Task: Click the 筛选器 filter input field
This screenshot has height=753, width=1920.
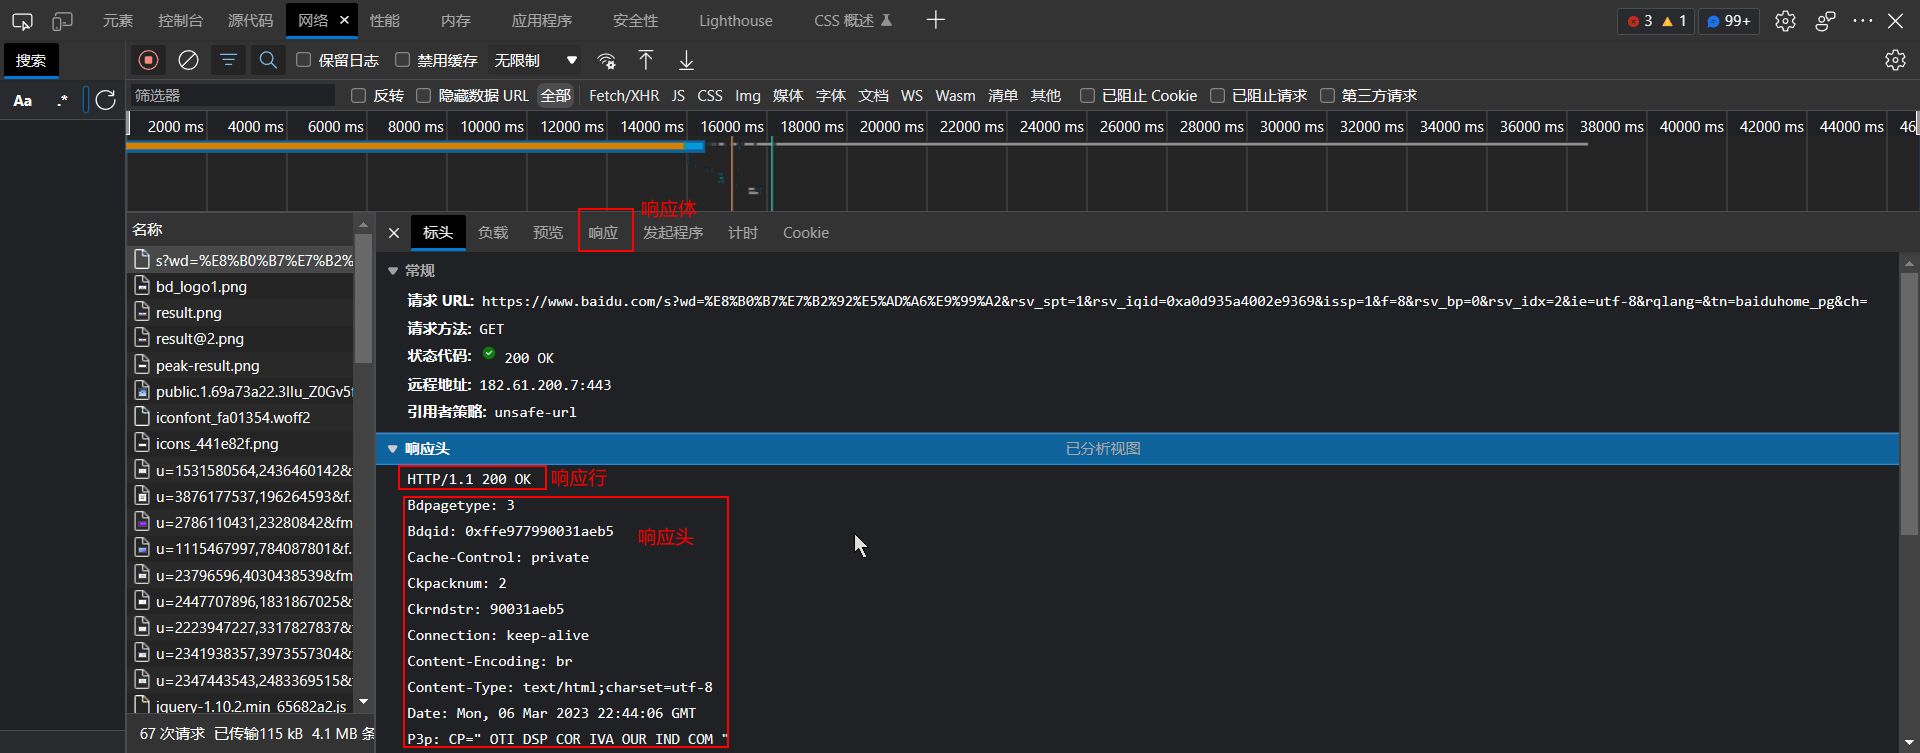Action: pyautogui.click(x=232, y=96)
